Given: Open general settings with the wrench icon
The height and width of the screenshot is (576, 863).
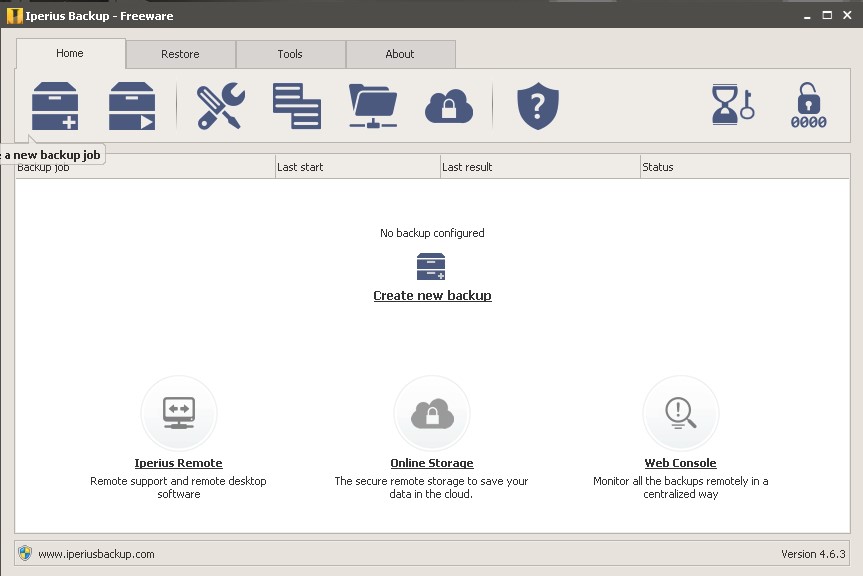Looking at the screenshot, I should click(x=222, y=104).
